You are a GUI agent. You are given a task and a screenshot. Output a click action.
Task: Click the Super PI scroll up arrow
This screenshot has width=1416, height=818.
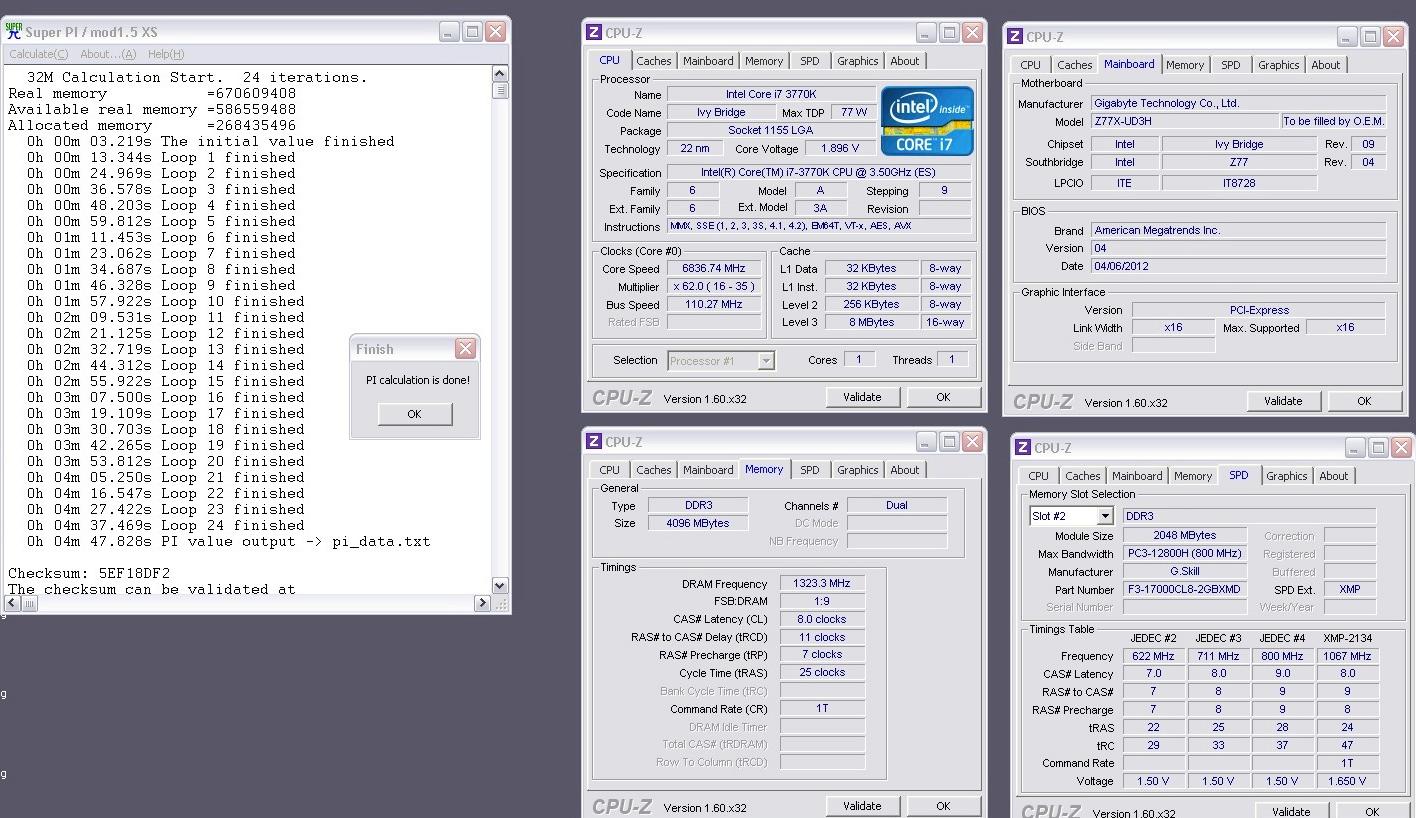tap(500, 73)
